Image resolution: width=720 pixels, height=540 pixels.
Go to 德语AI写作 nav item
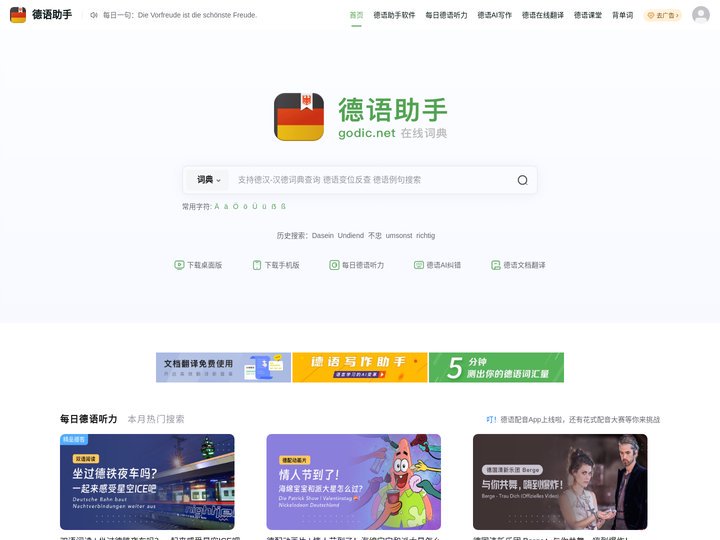[495, 15]
